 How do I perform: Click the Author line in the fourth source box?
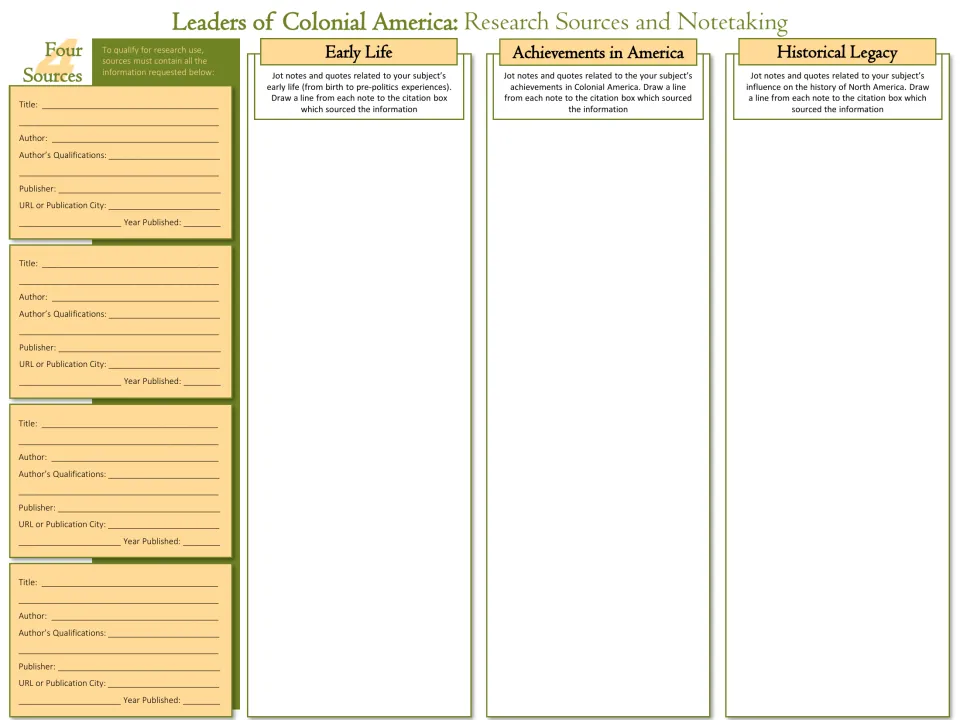tap(135, 617)
